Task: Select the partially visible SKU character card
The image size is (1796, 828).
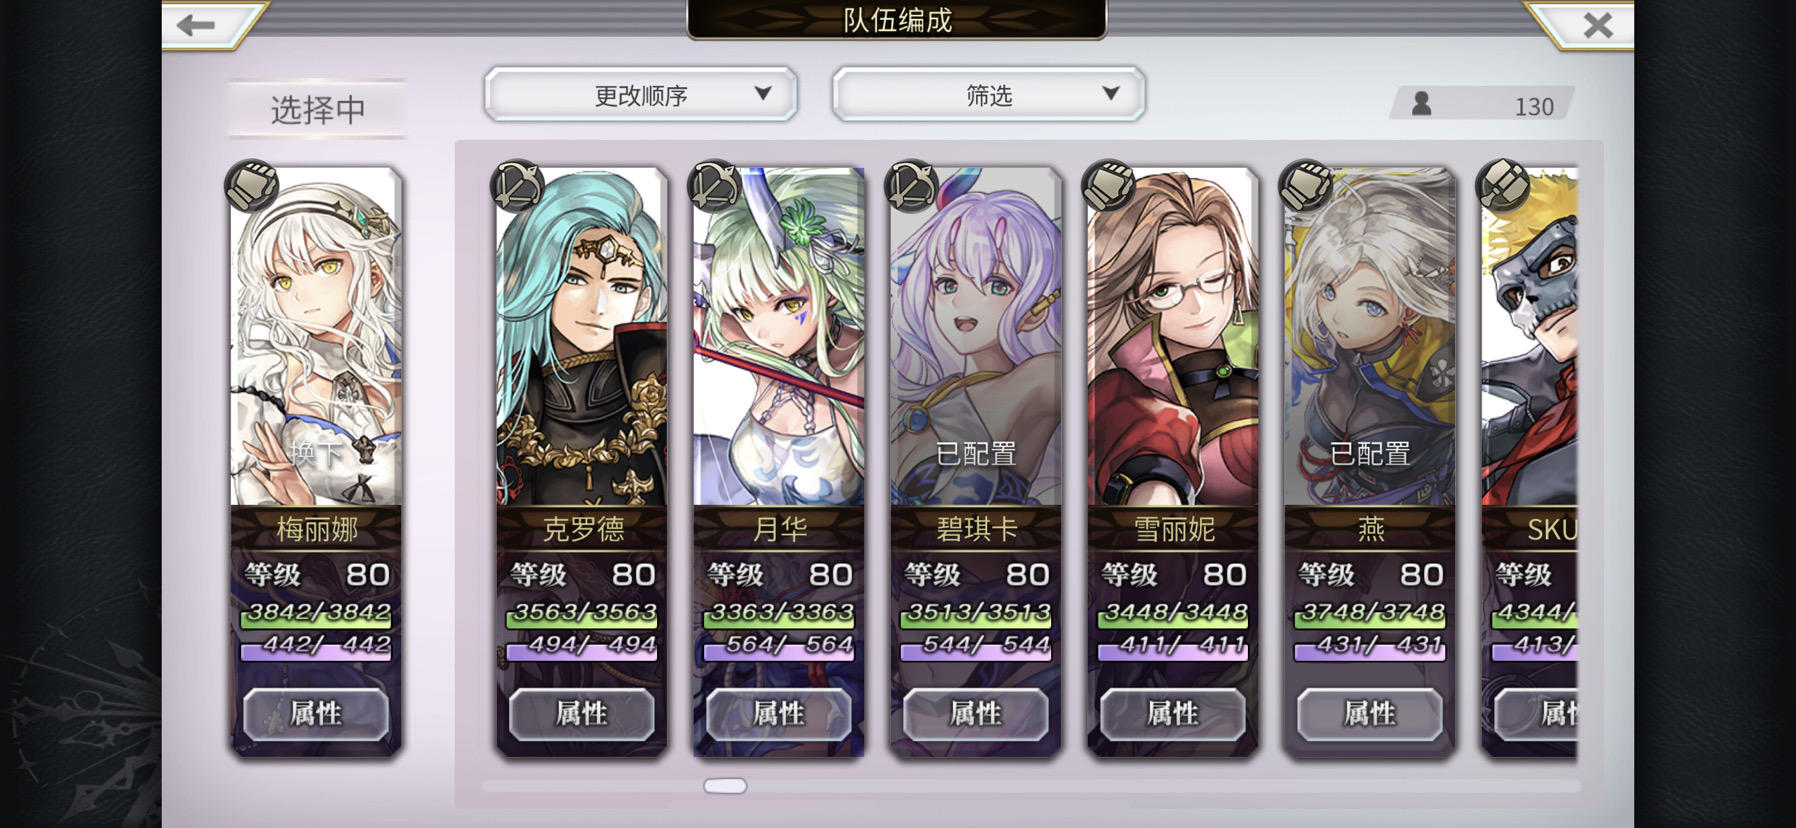Action: (x=1529, y=460)
